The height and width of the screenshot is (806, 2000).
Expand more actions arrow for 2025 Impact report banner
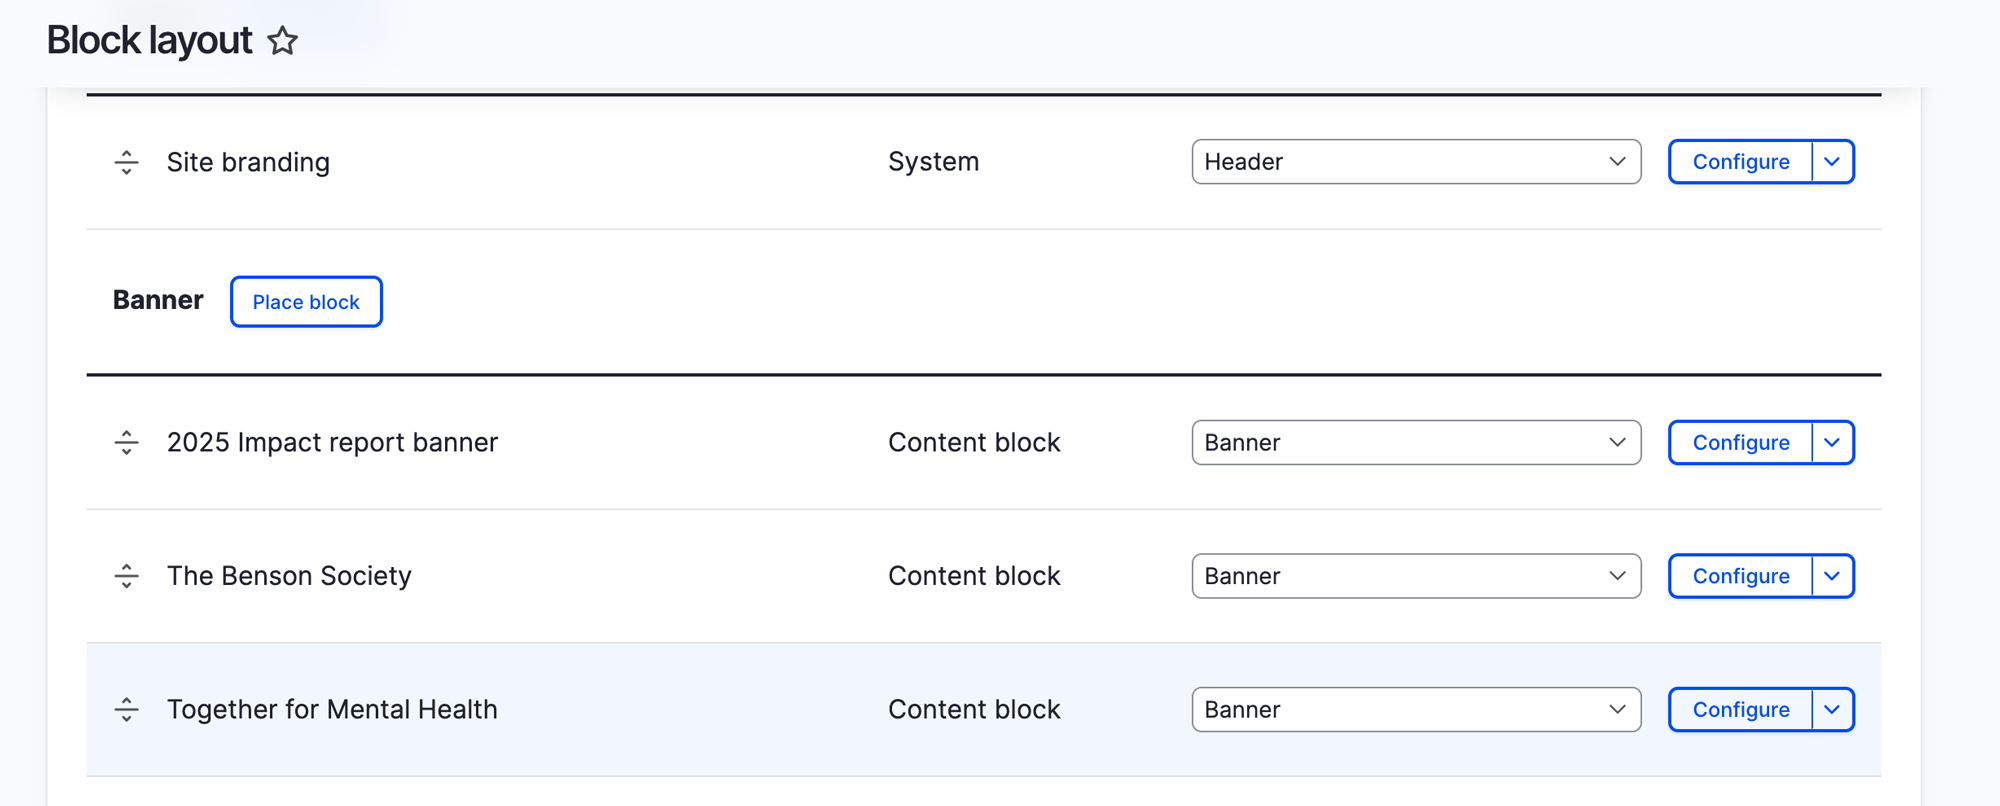click(1832, 442)
